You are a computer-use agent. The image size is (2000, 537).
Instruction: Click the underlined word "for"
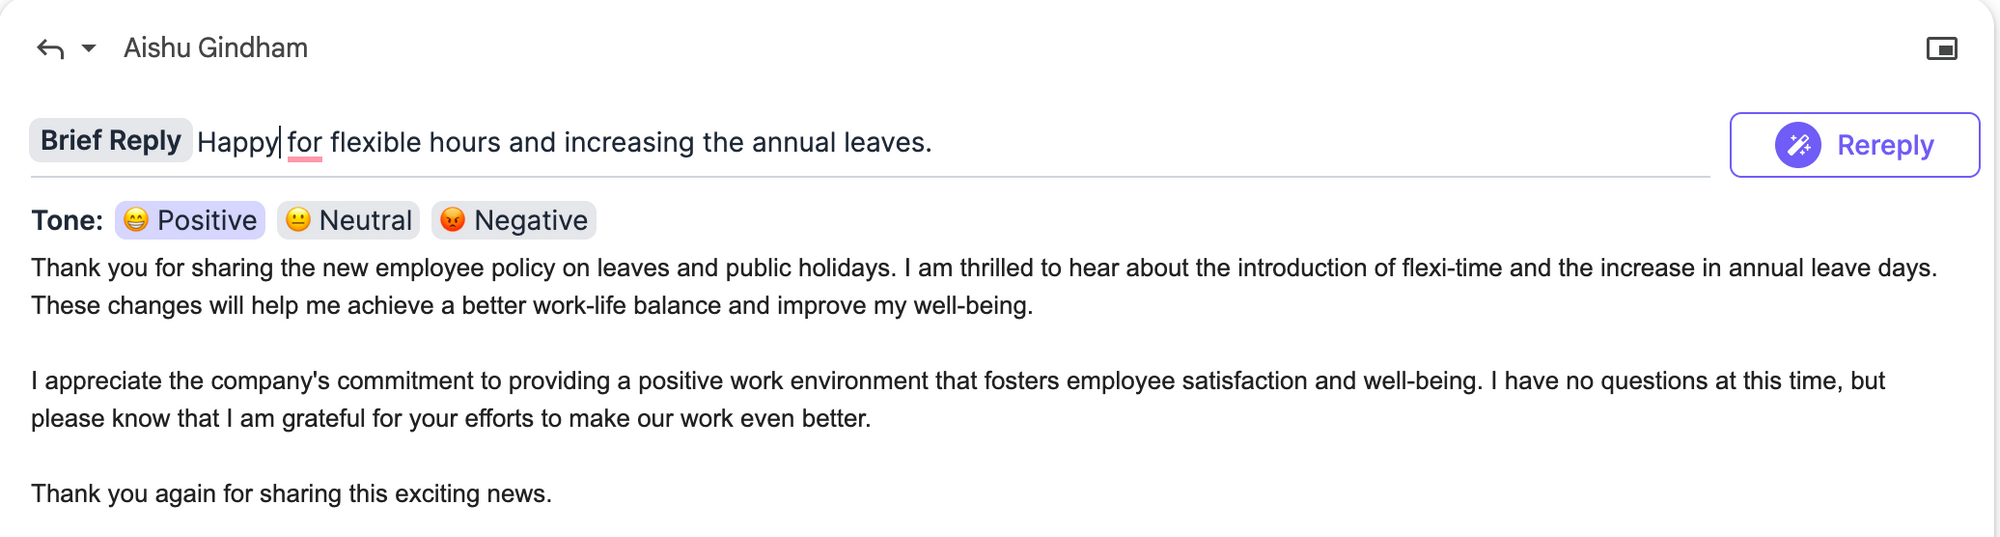[304, 143]
